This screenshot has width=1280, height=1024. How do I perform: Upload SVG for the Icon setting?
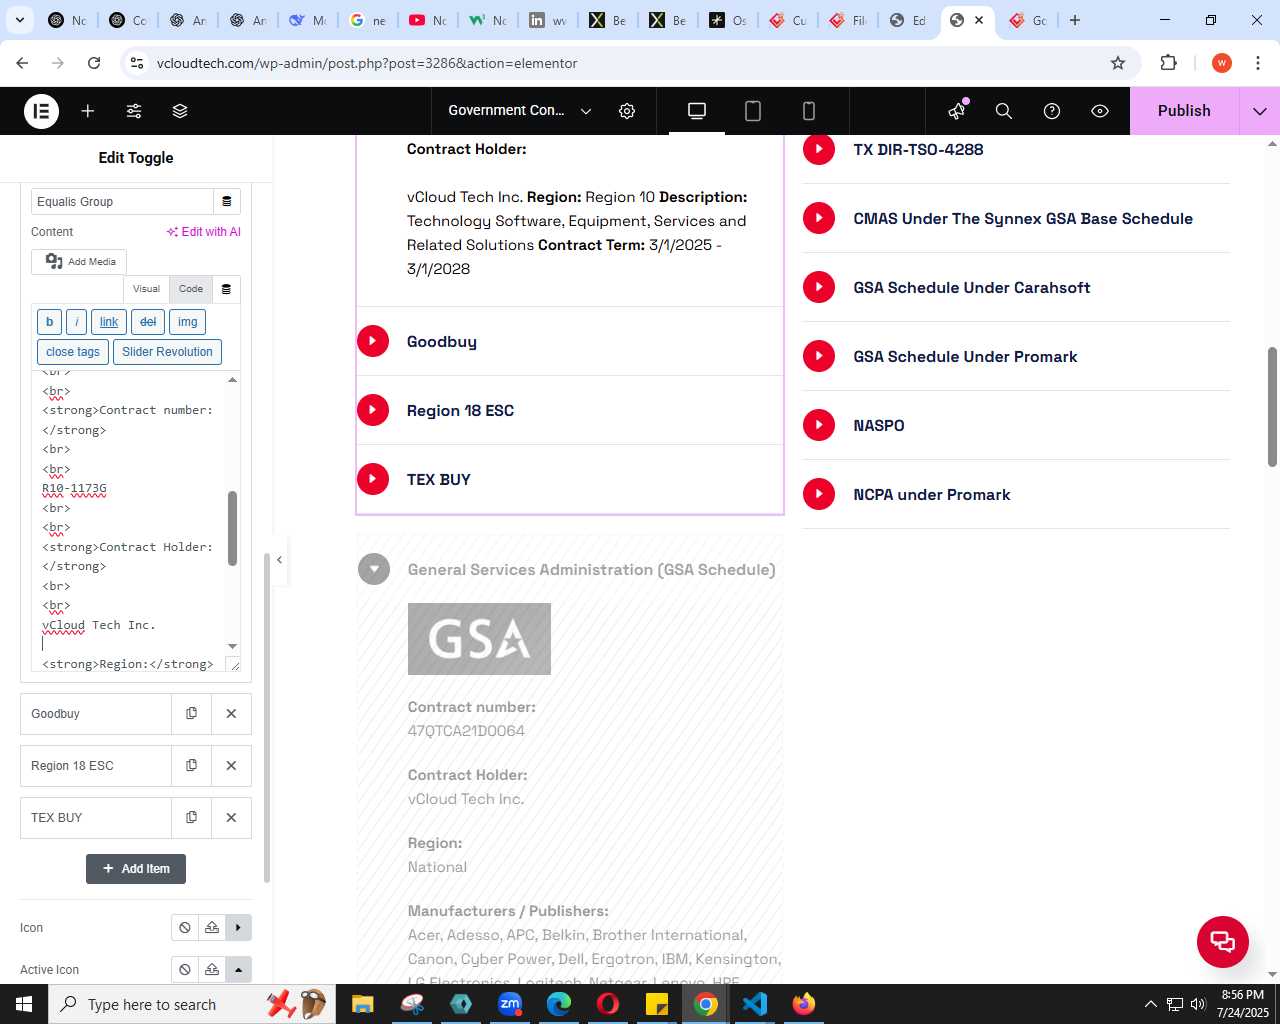pos(212,928)
